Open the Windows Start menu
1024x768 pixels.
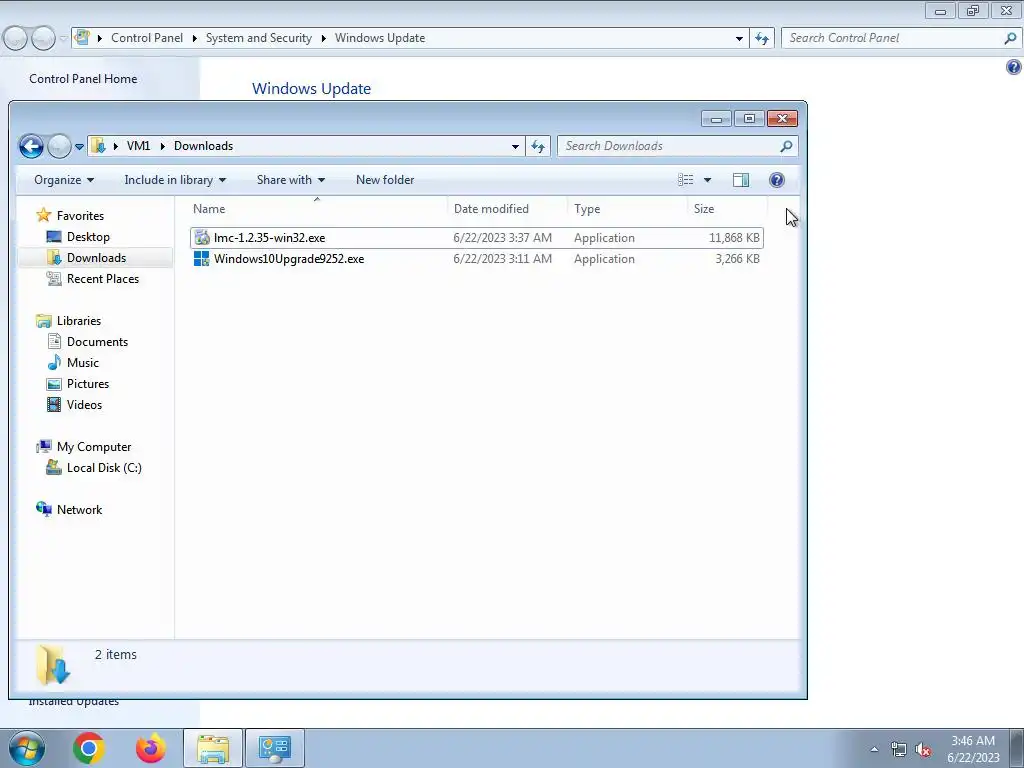pos(27,748)
